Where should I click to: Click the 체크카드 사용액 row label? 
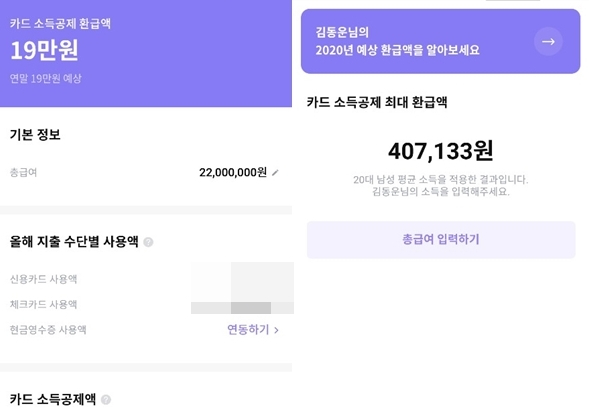[44, 304]
